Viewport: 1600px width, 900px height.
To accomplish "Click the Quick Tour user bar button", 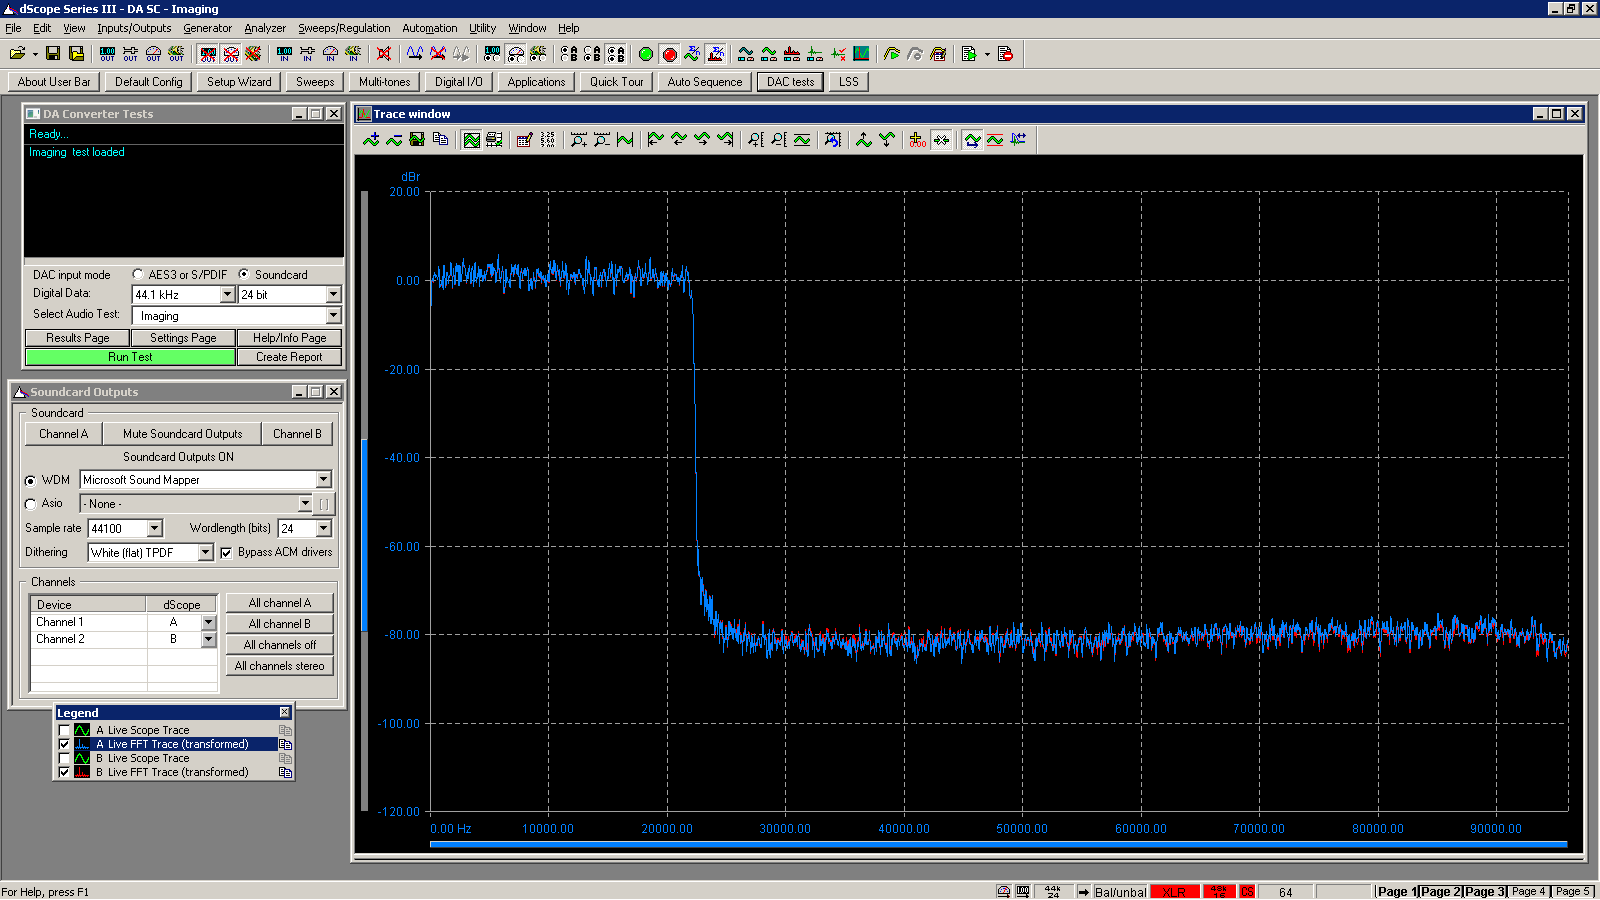I will [616, 82].
